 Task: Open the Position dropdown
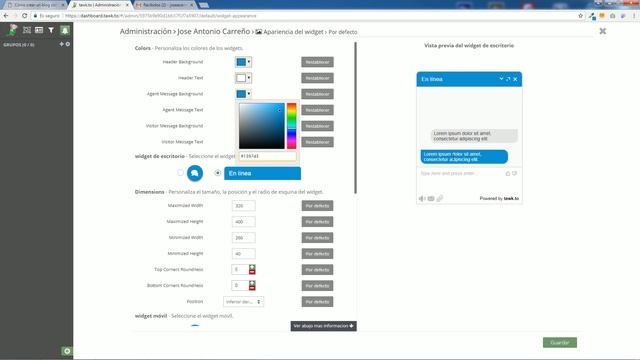pyautogui.click(x=243, y=302)
